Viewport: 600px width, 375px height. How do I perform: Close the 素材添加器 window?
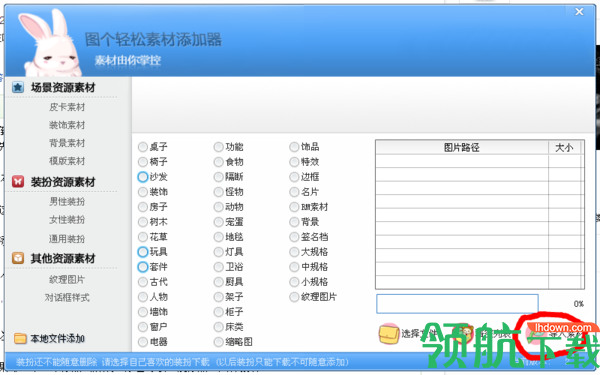[x=579, y=12]
